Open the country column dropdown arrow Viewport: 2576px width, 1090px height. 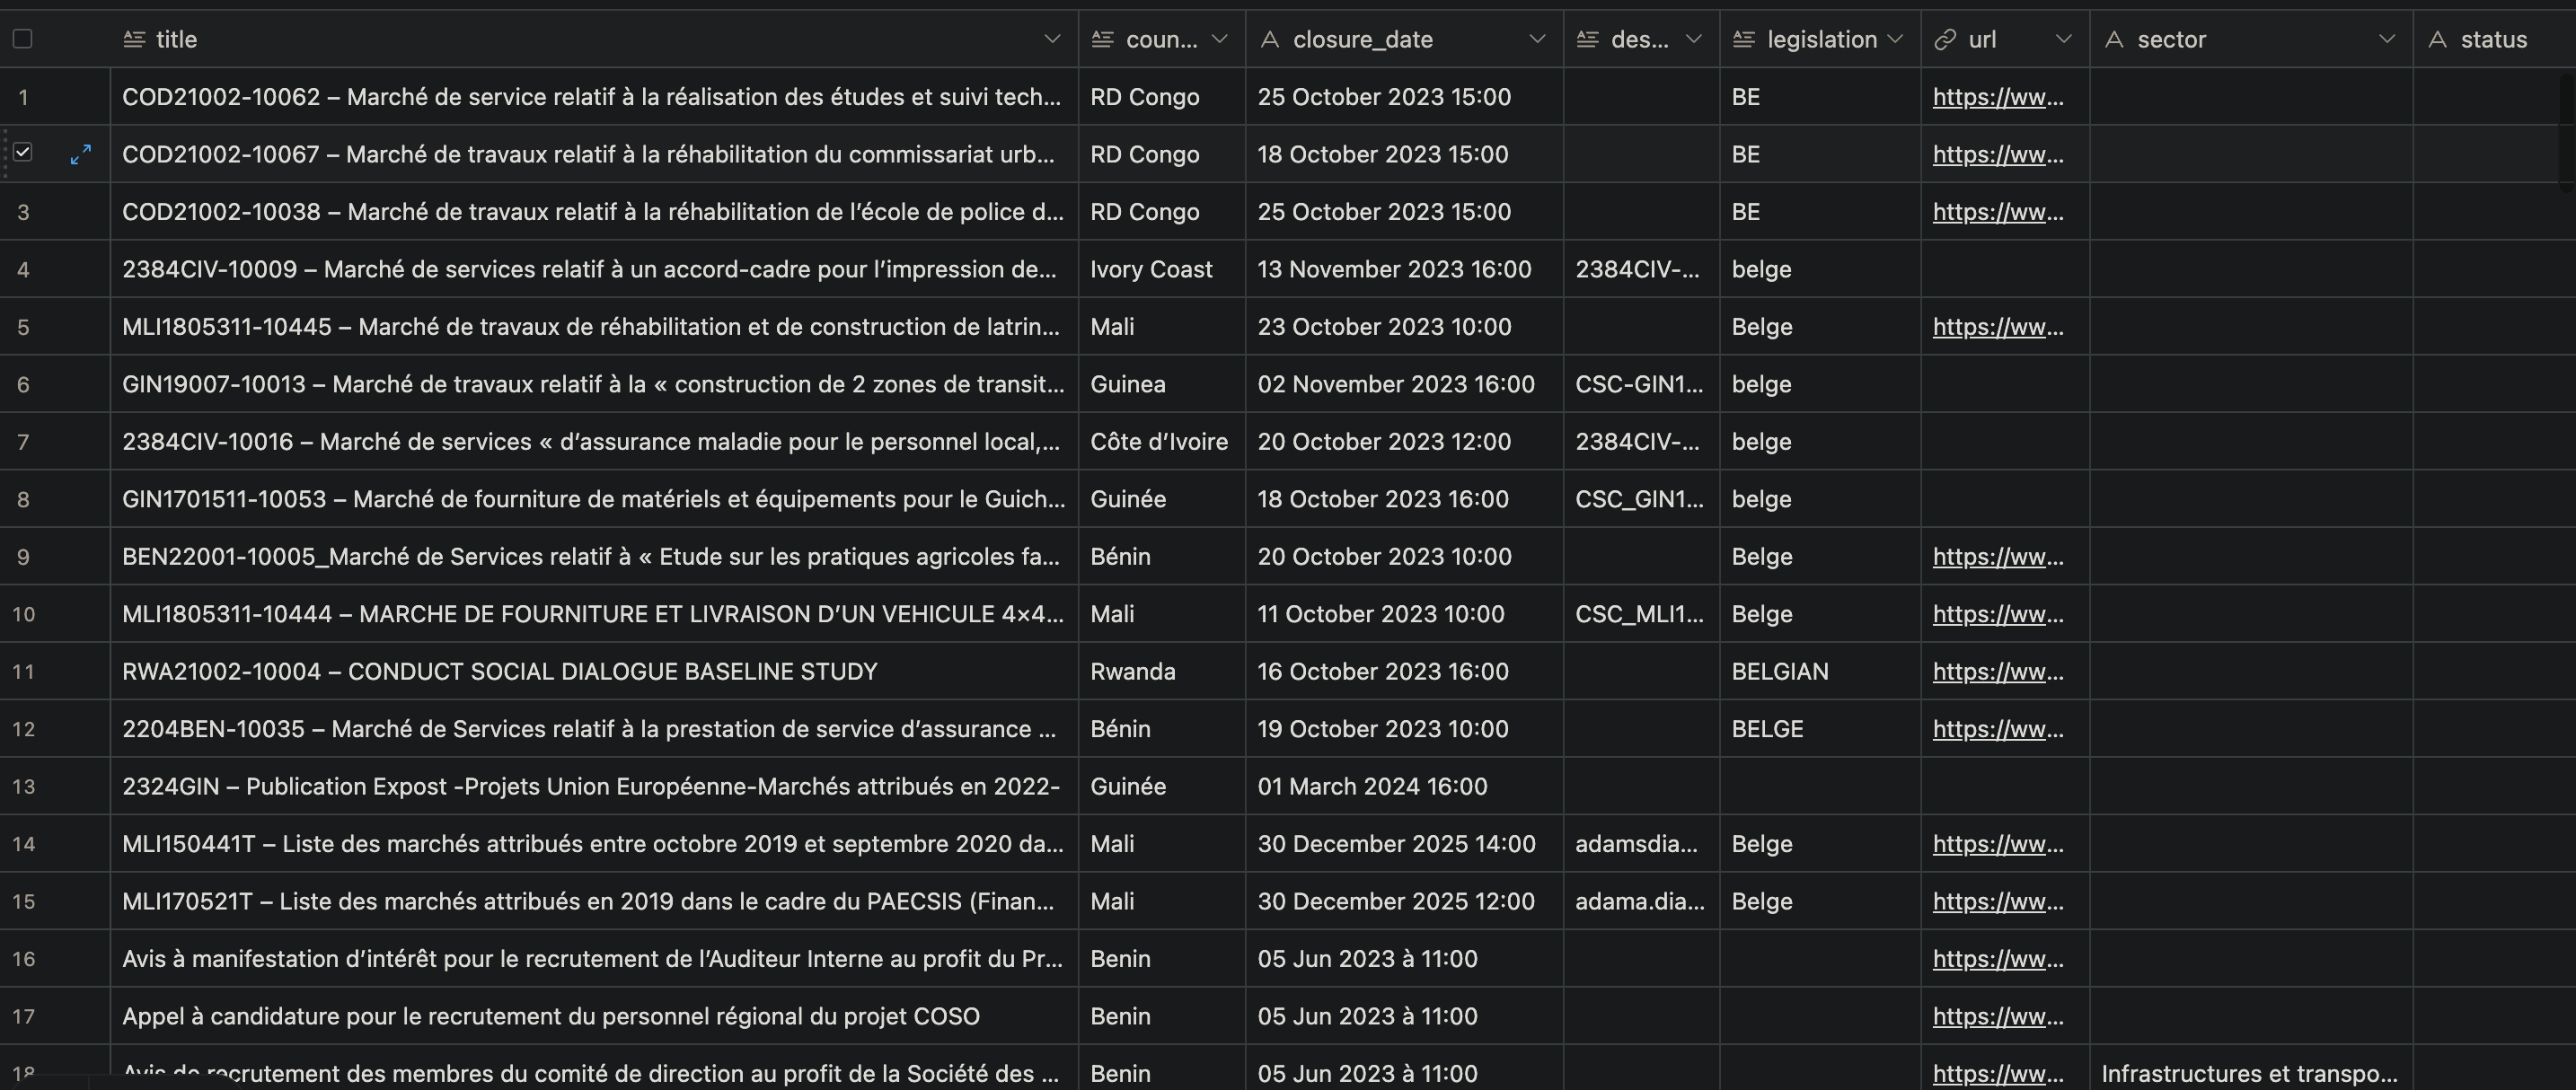[x=1219, y=39]
